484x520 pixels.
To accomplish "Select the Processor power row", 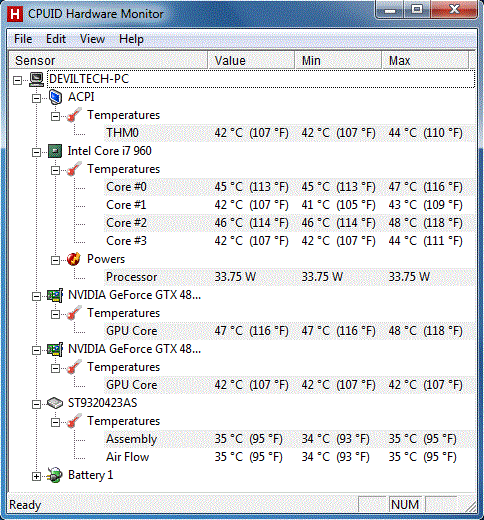I will 289,277.
